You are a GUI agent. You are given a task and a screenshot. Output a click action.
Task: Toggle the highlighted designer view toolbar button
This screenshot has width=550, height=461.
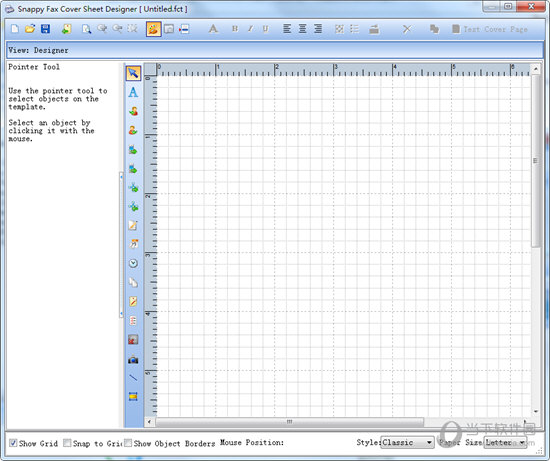[x=154, y=29]
